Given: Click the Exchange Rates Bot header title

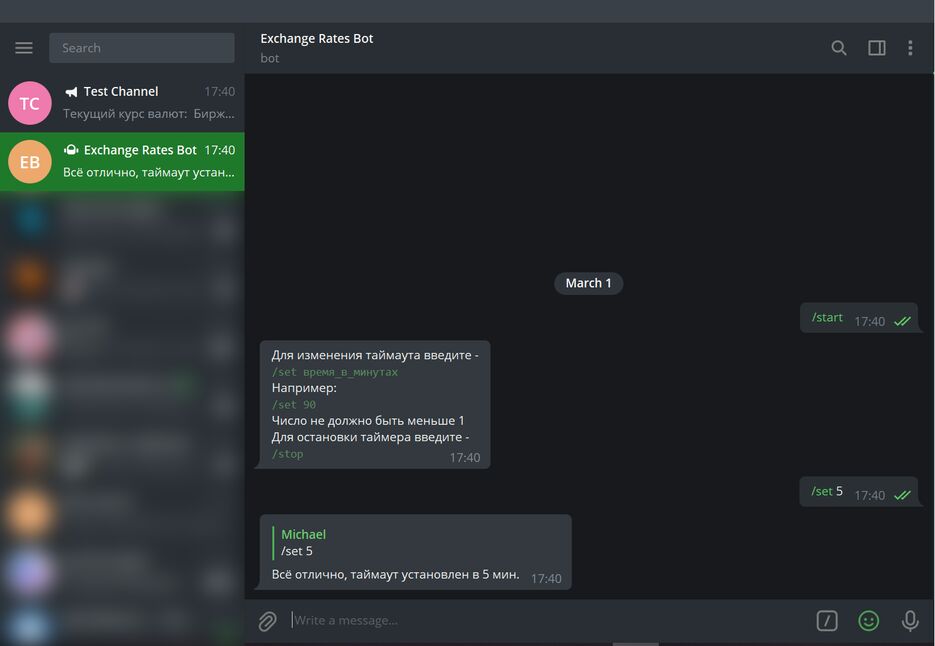Looking at the screenshot, I should (317, 39).
